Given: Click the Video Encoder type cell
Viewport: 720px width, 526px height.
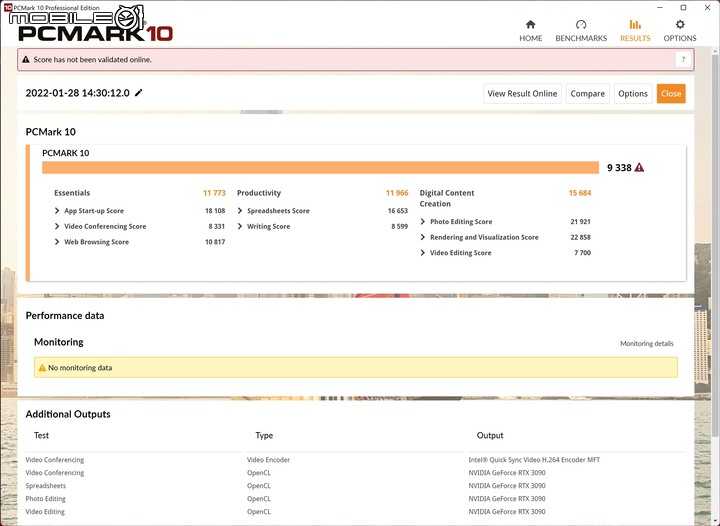Looking at the screenshot, I should click(268, 459).
